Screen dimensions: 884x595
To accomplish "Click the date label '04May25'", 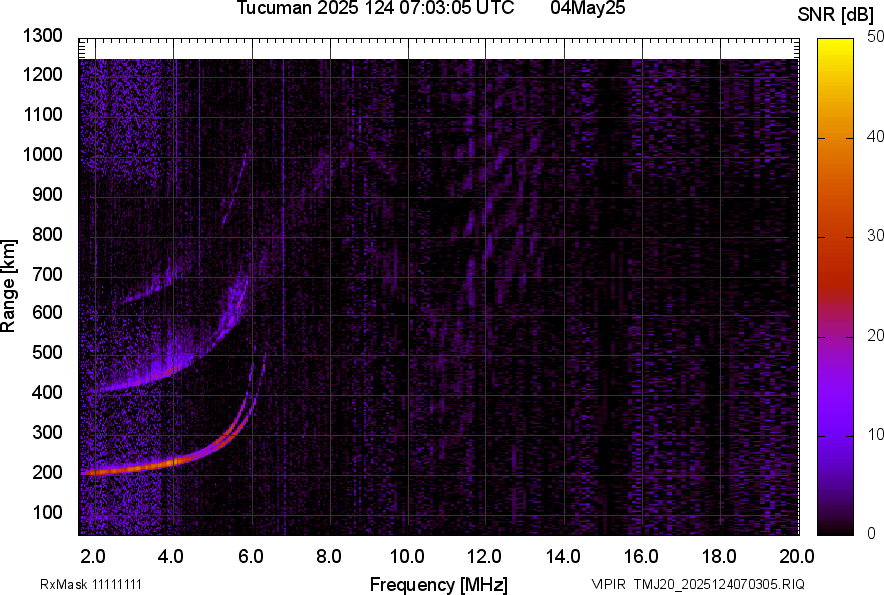I will click(588, 8).
